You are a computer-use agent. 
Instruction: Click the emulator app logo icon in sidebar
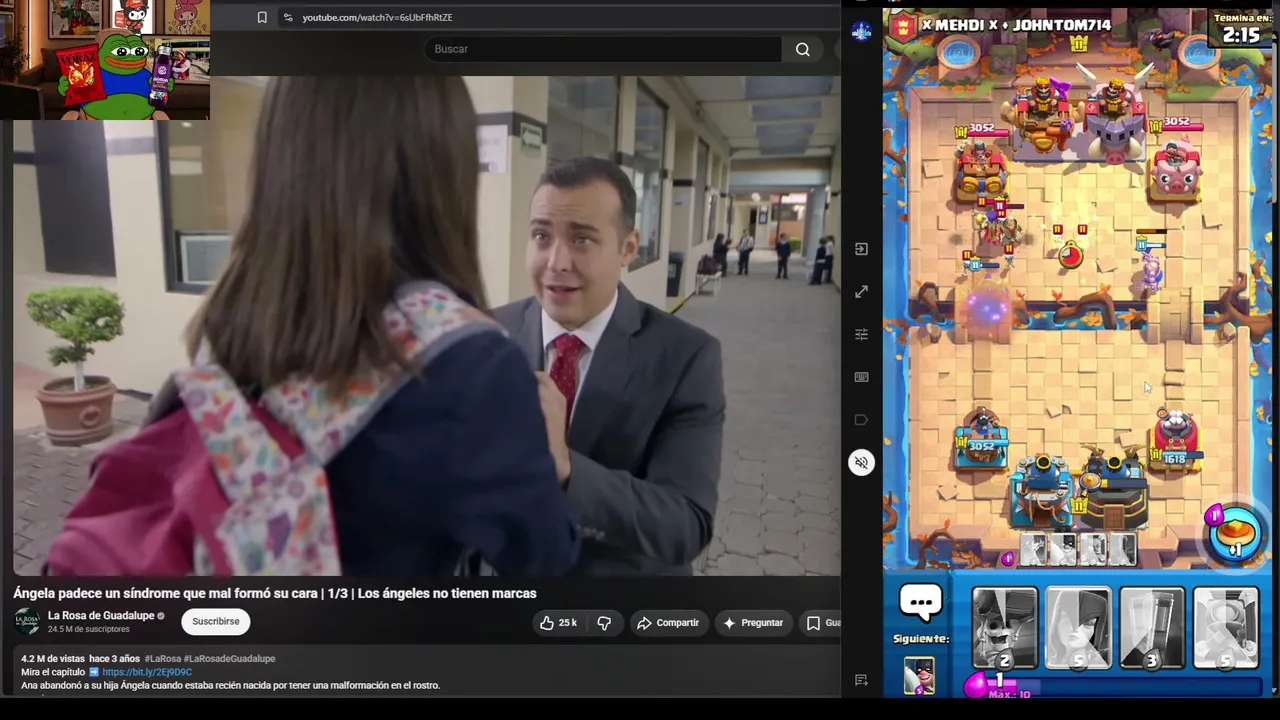[861, 31]
